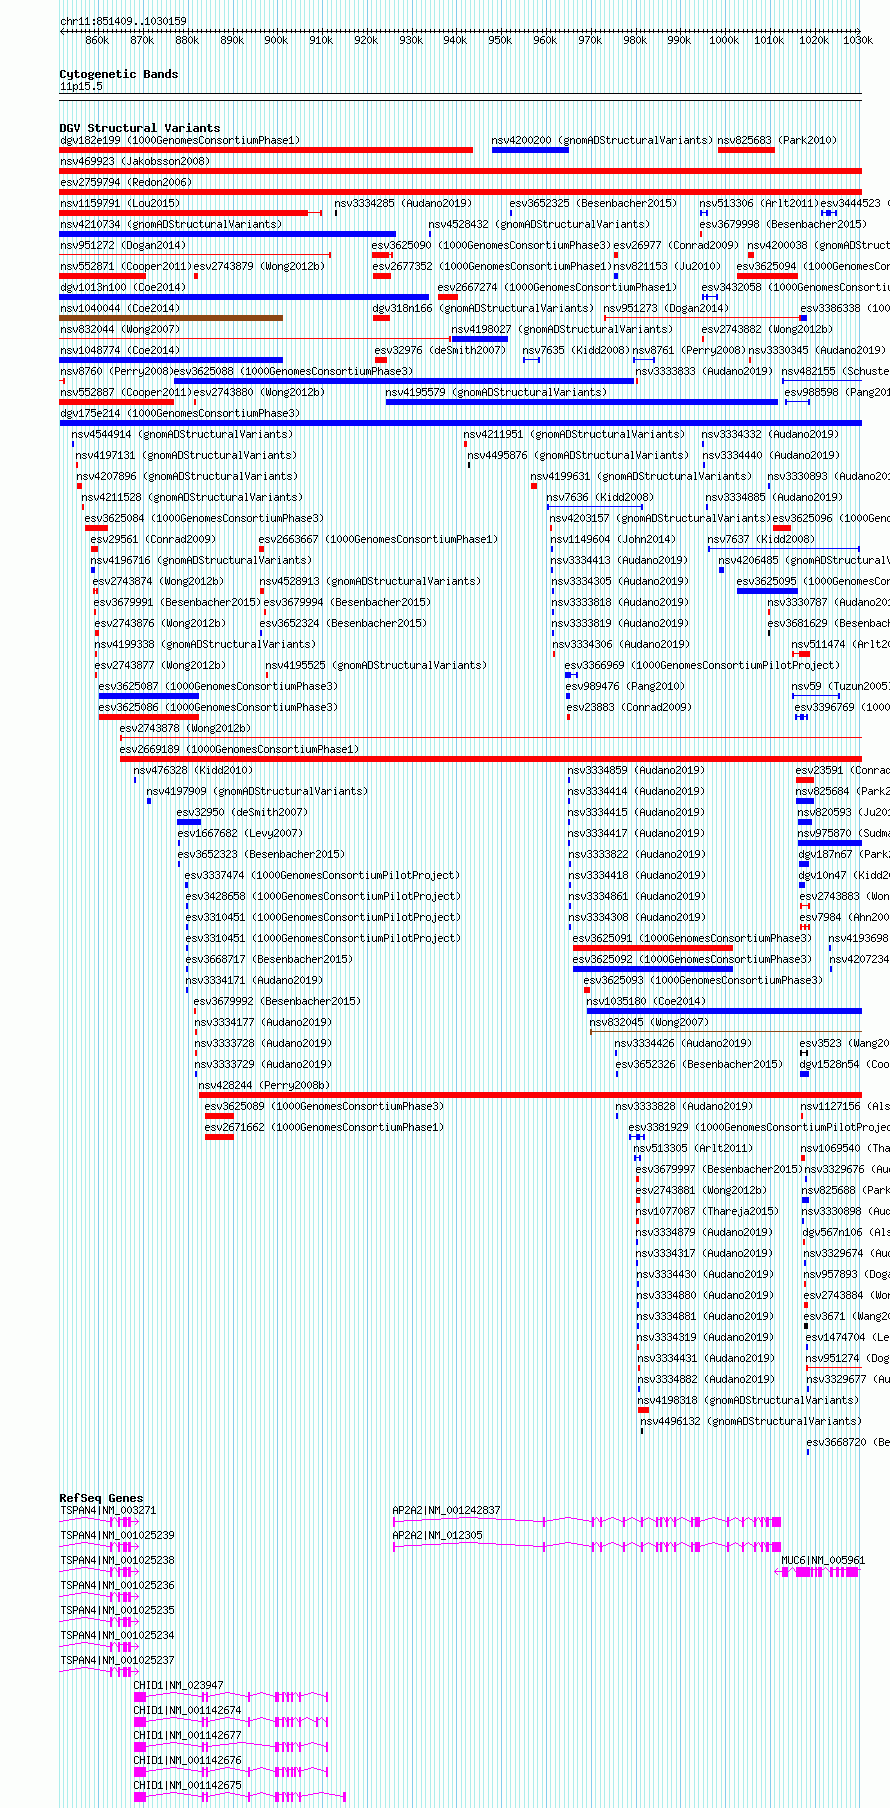Click nsv832044 (Wong2007) label
Viewport: 890px width, 1808px height.
pos(120,329)
